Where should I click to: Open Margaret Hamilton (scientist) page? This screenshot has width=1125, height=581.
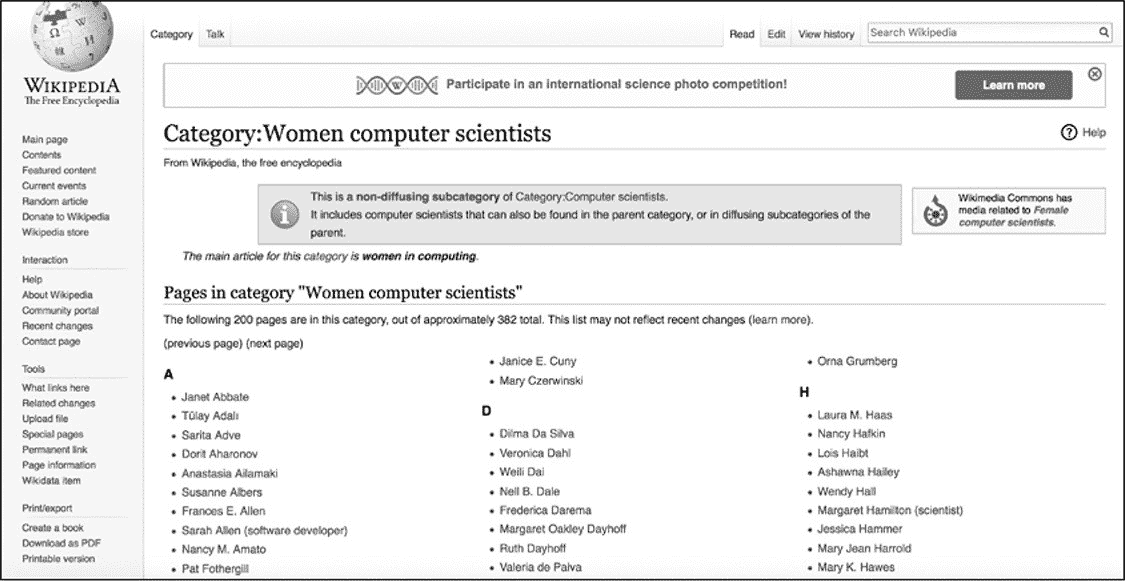(890, 510)
